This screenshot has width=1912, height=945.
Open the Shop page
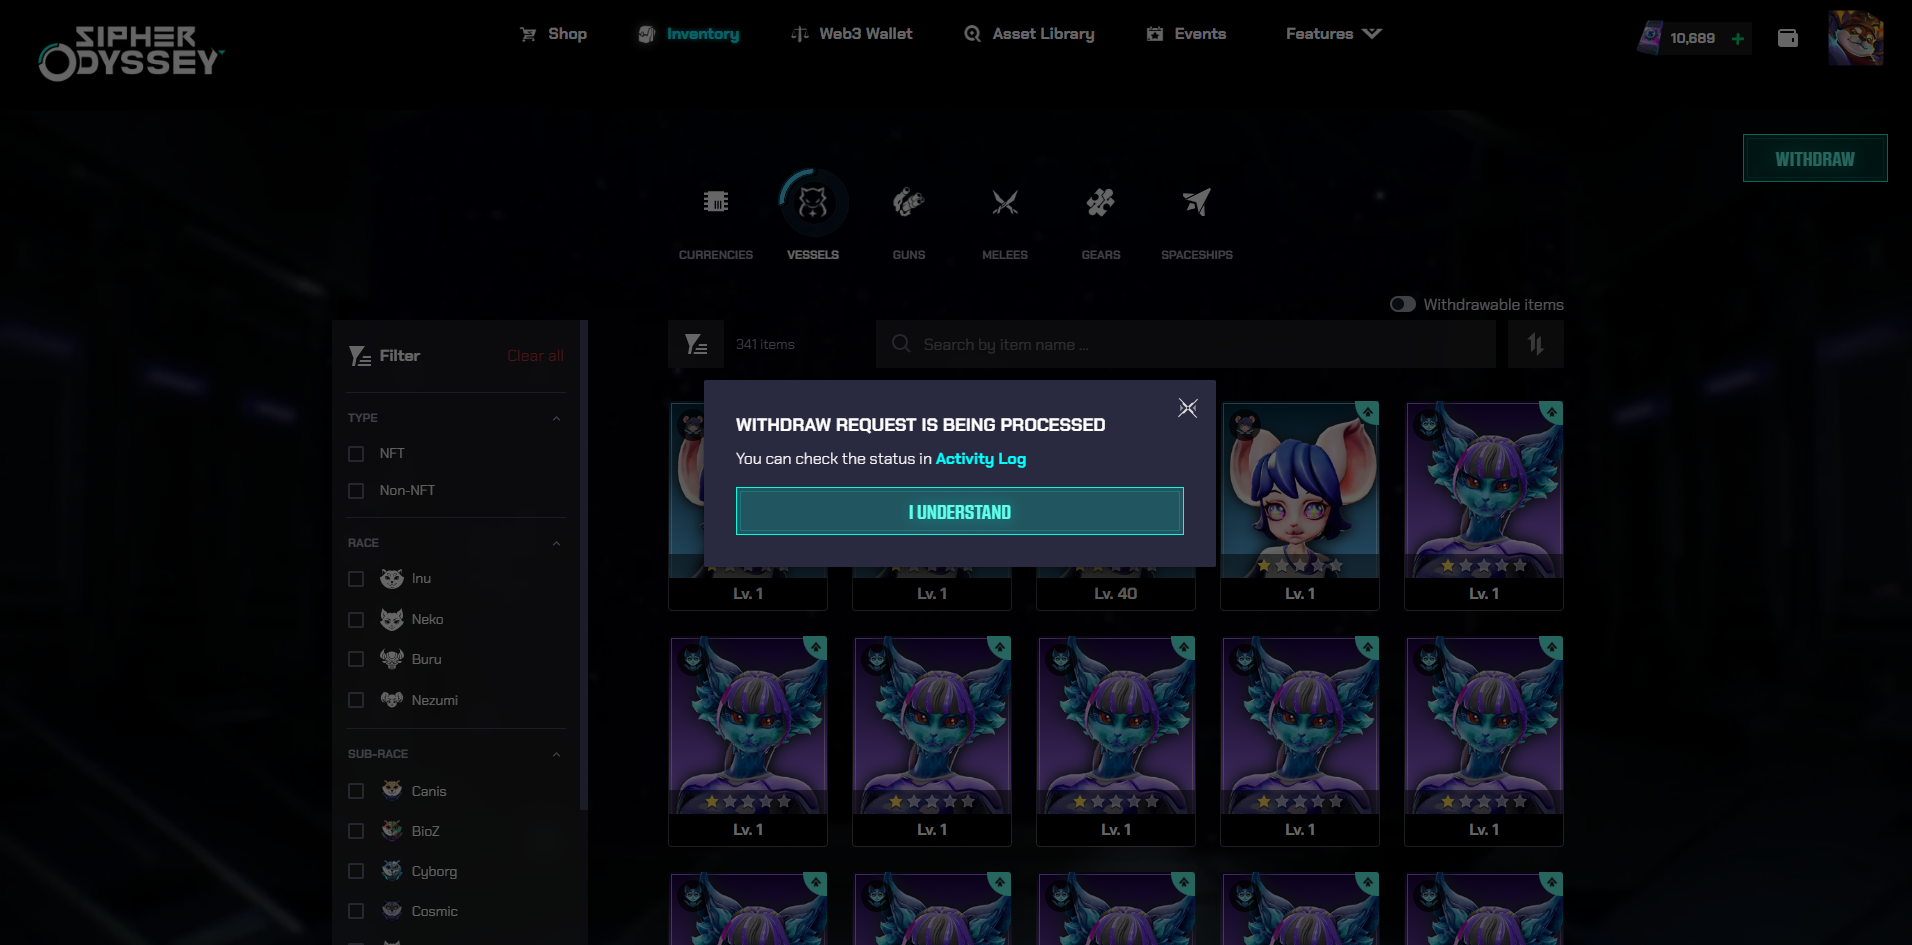553,34
